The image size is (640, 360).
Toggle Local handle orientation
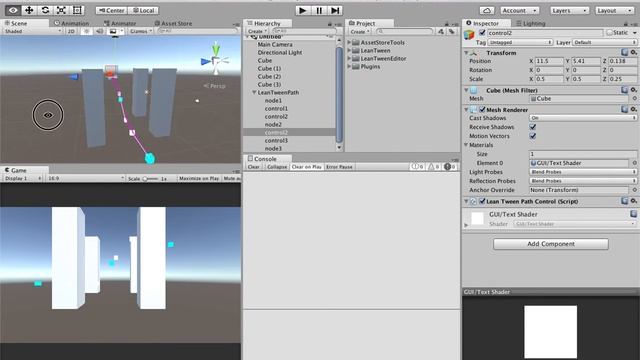(144, 11)
